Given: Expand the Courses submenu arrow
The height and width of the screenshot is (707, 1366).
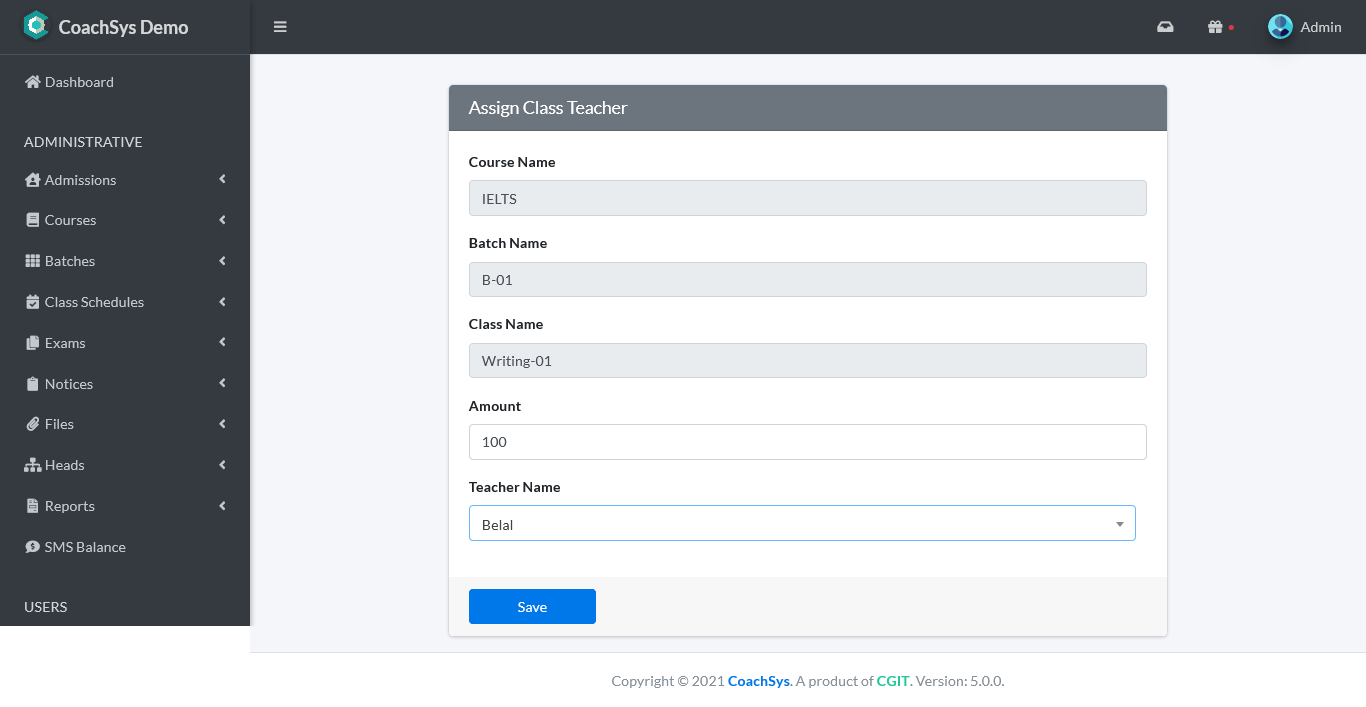Looking at the screenshot, I should 222,220.
